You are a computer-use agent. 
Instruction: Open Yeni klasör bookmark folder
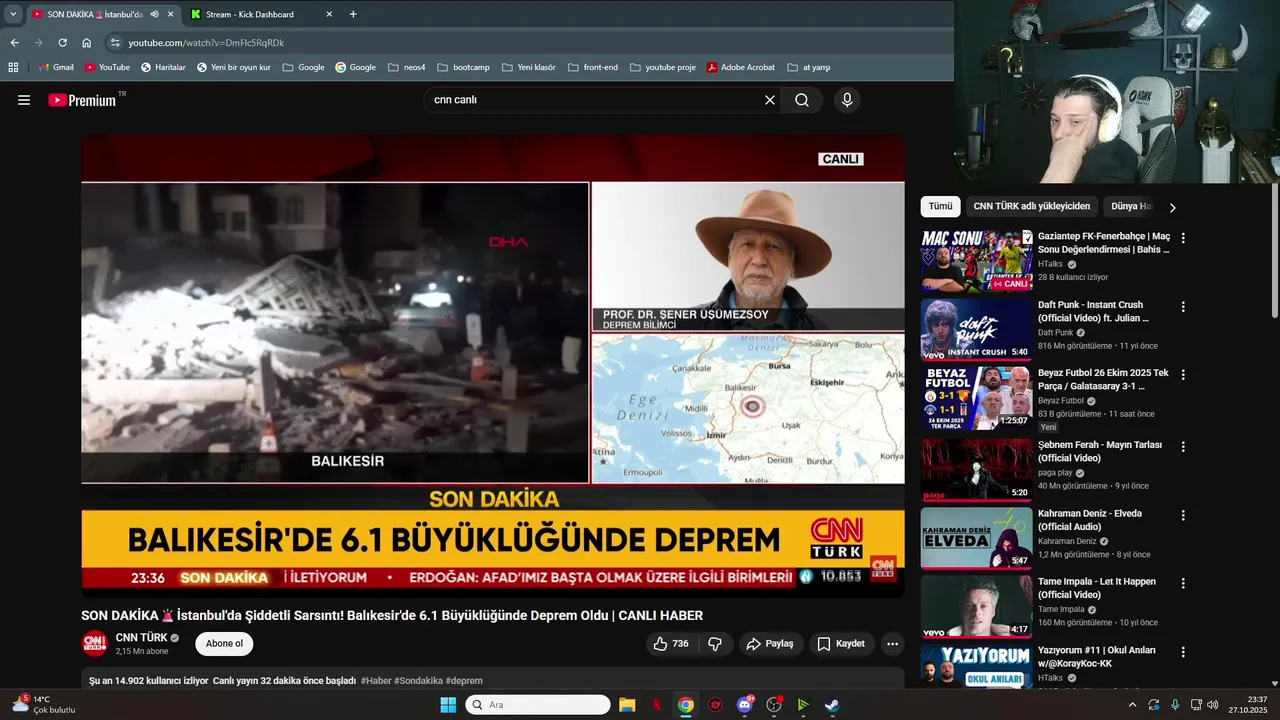pyautogui.click(x=528, y=67)
